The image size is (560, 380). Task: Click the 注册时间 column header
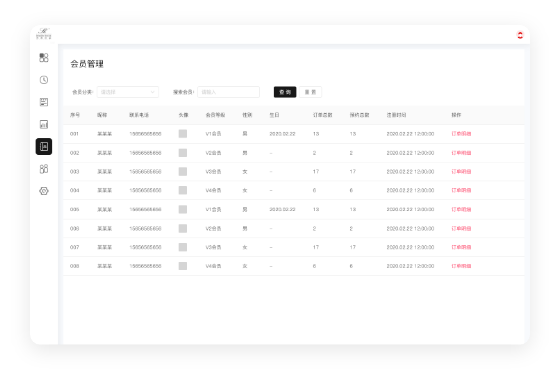point(396,115)
